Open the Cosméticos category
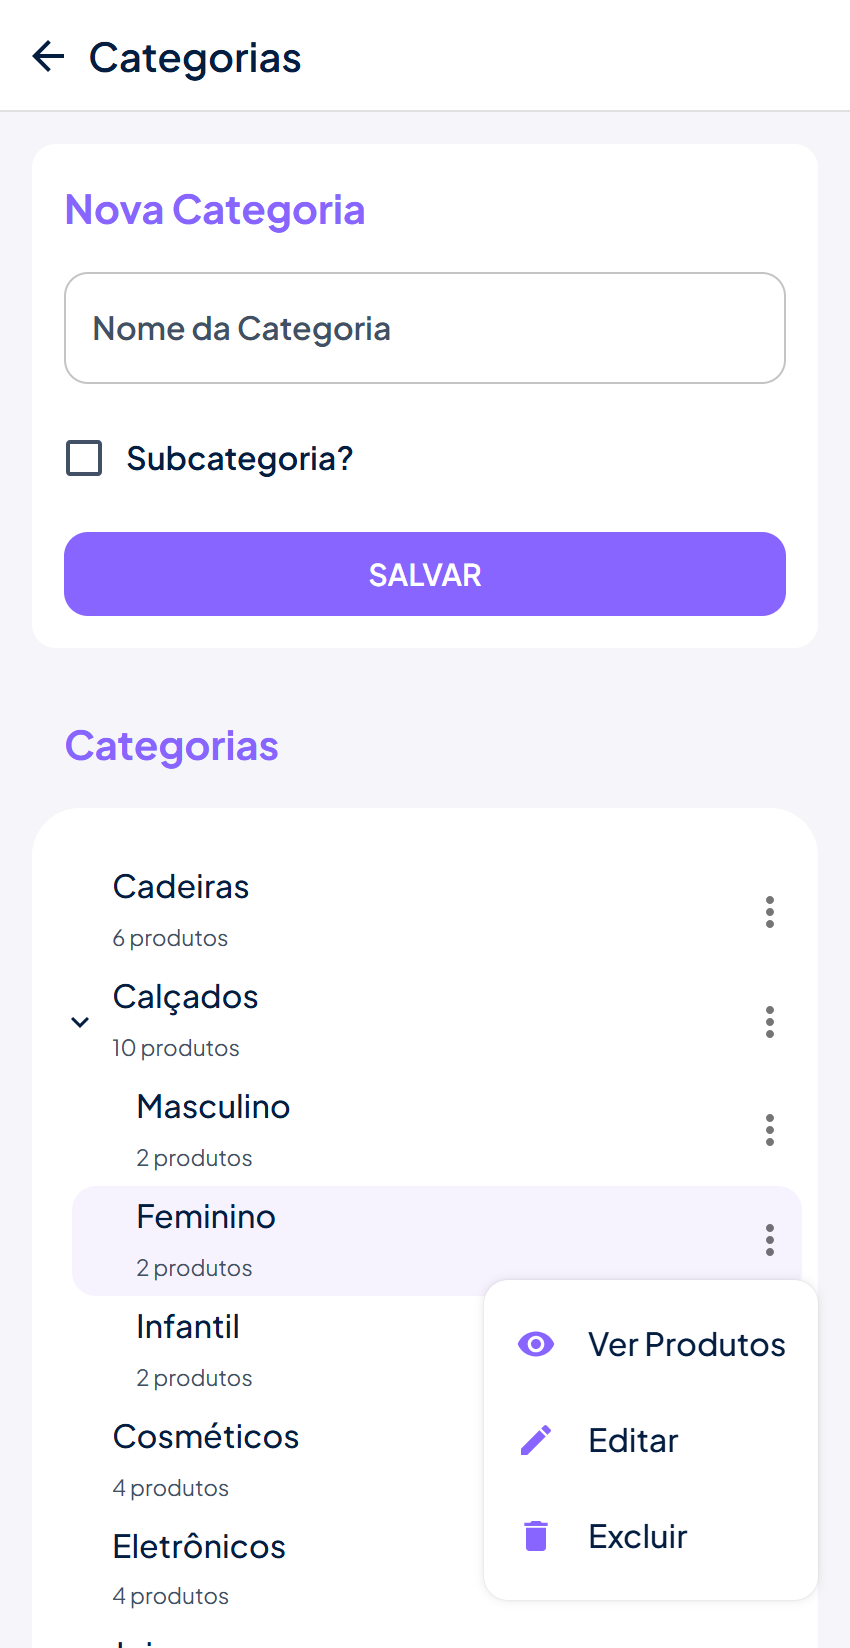This screenshot has height=1648, width=850. click(206, 1438)
